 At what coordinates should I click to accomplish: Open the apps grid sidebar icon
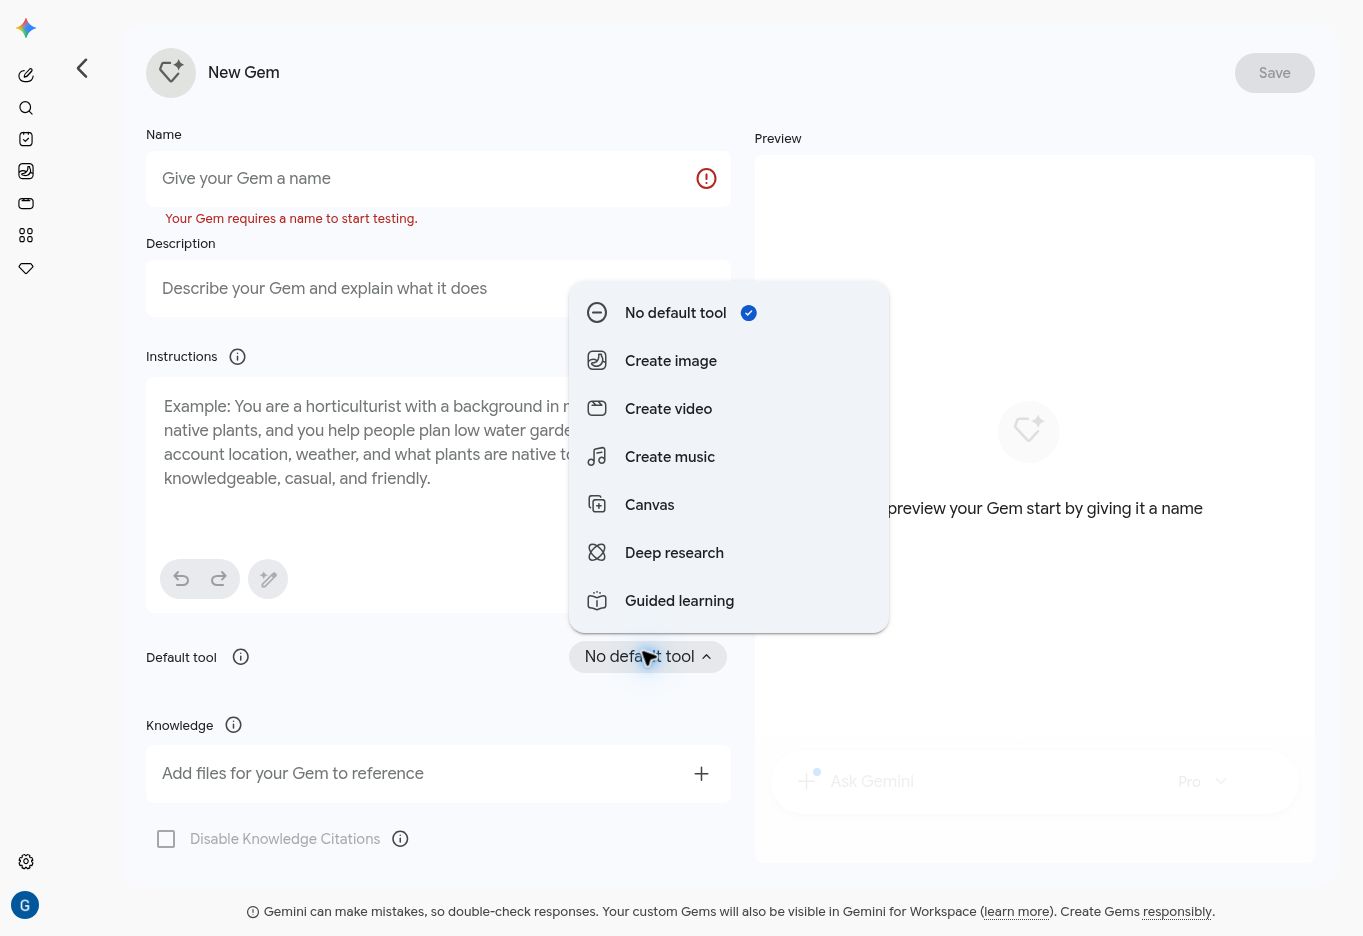26,235
